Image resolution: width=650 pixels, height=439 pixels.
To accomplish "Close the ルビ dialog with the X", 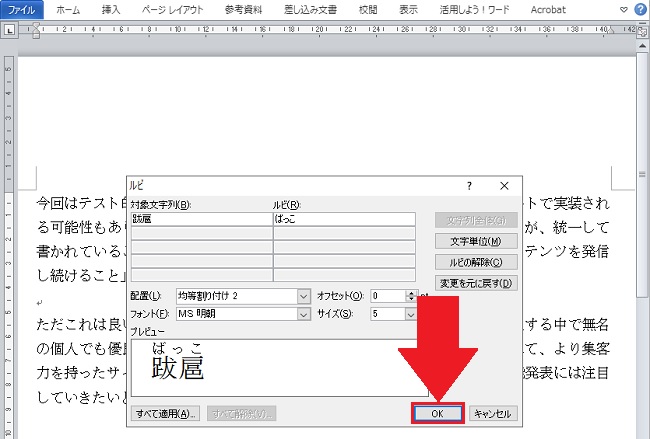I will point(504,186).
